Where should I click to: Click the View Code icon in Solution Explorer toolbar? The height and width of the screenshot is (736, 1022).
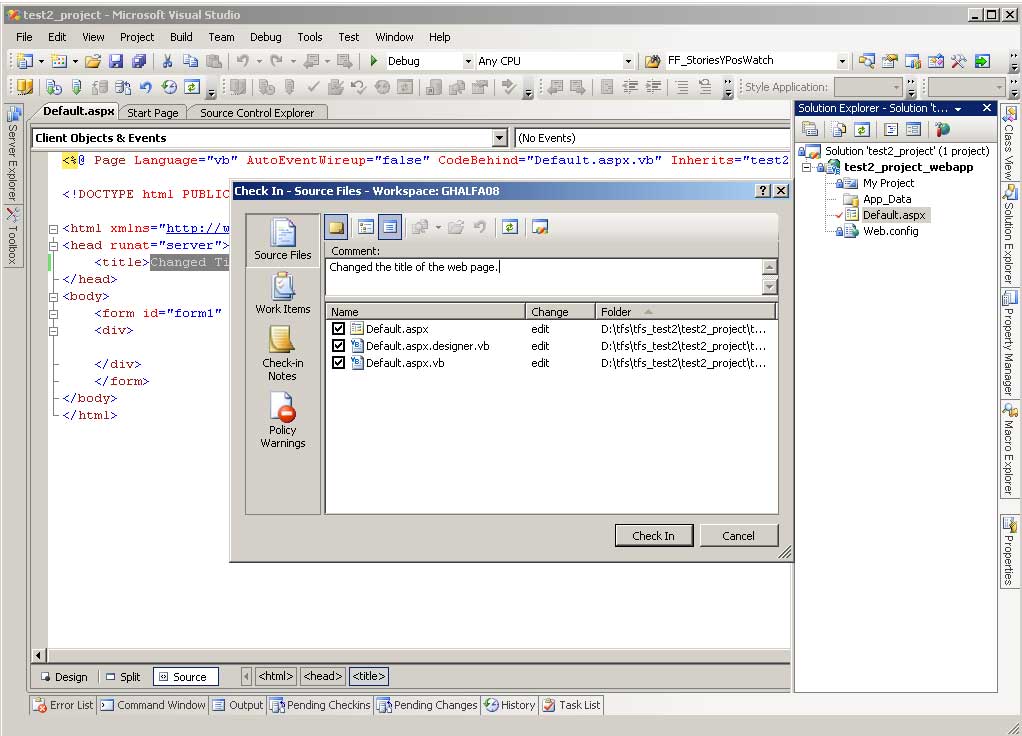click(x=891, y=130)
